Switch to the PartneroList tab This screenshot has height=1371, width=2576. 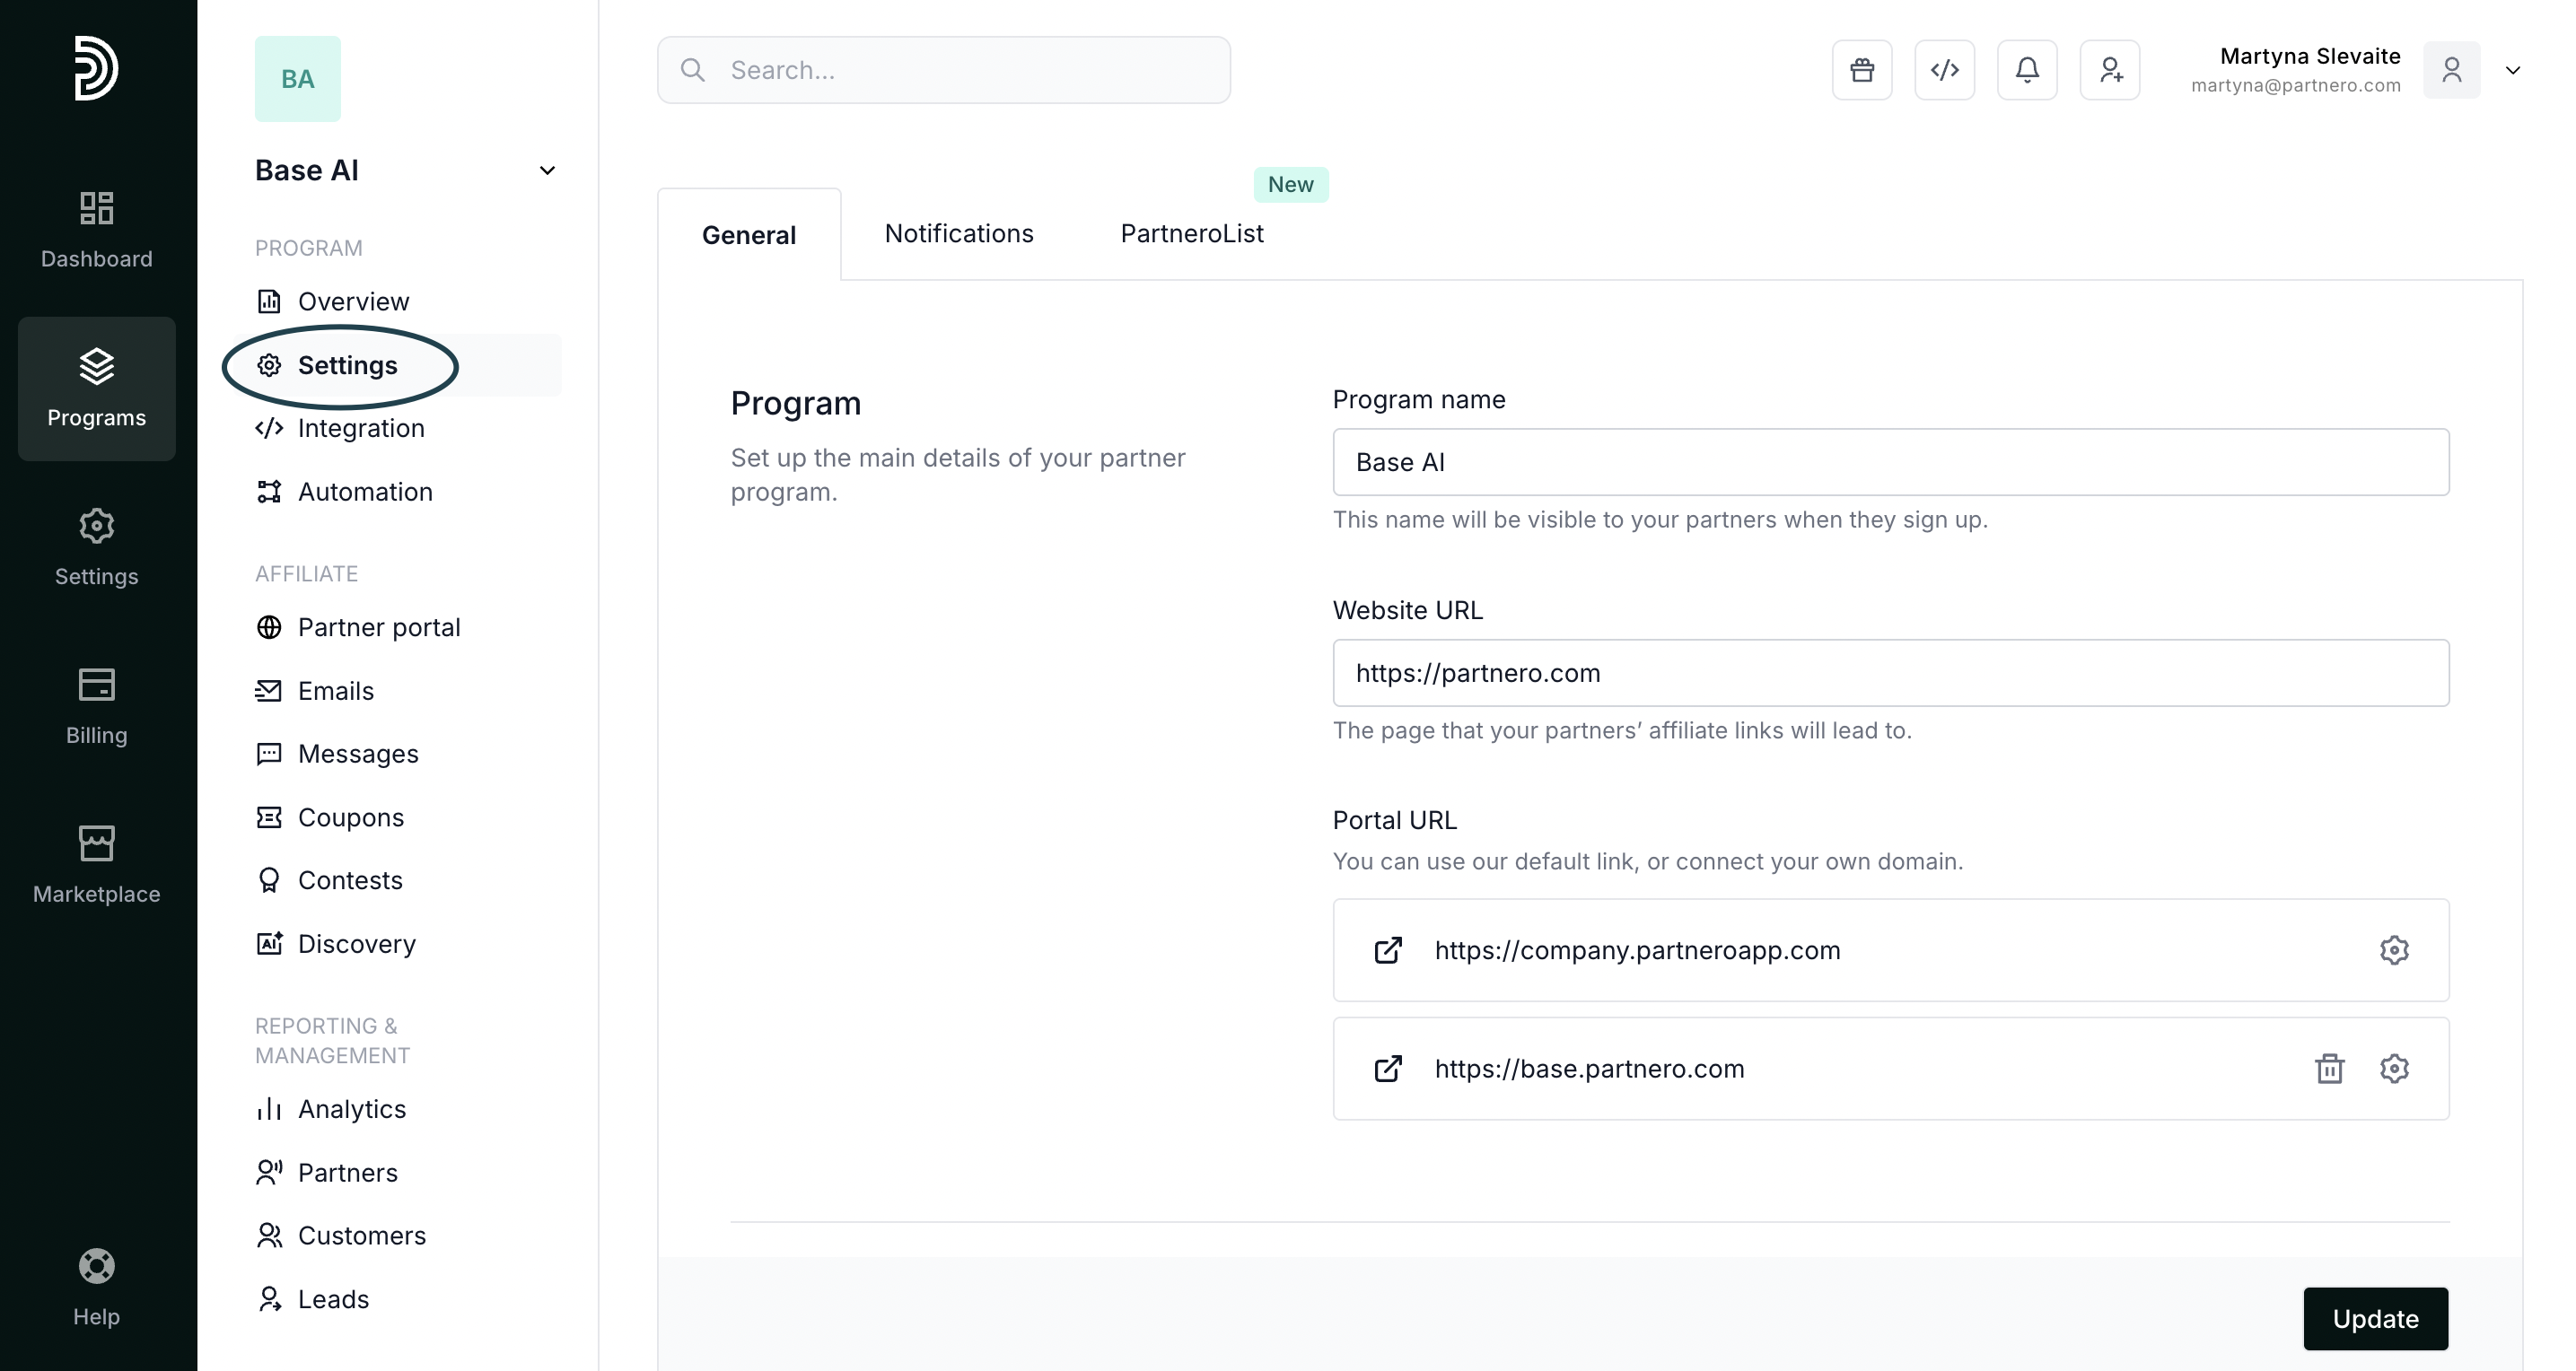pyautogui.click(x=1191, y=233)
